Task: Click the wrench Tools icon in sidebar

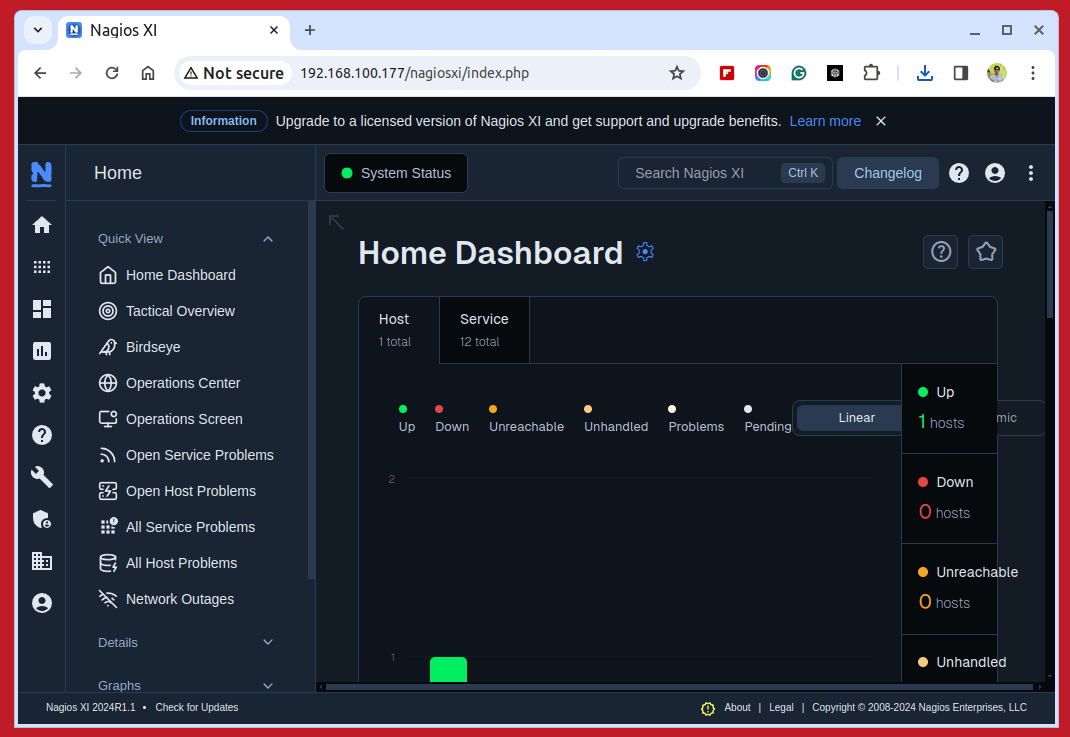Action: [x=41, y=477]
